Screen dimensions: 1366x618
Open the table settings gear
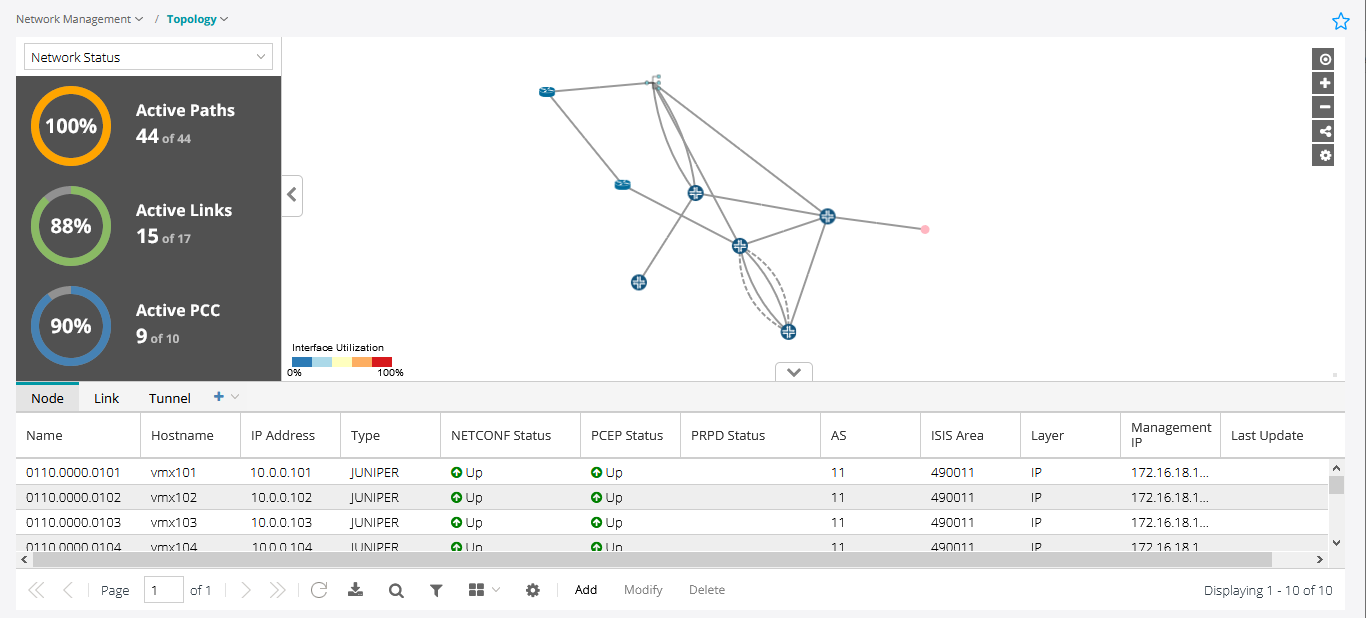click(532, 590)
